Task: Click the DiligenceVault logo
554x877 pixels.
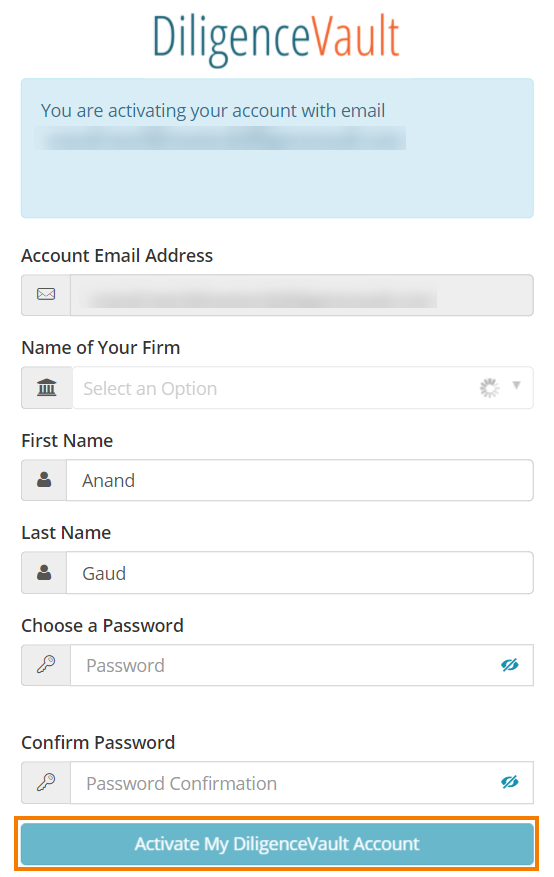Action: point(276,39)
